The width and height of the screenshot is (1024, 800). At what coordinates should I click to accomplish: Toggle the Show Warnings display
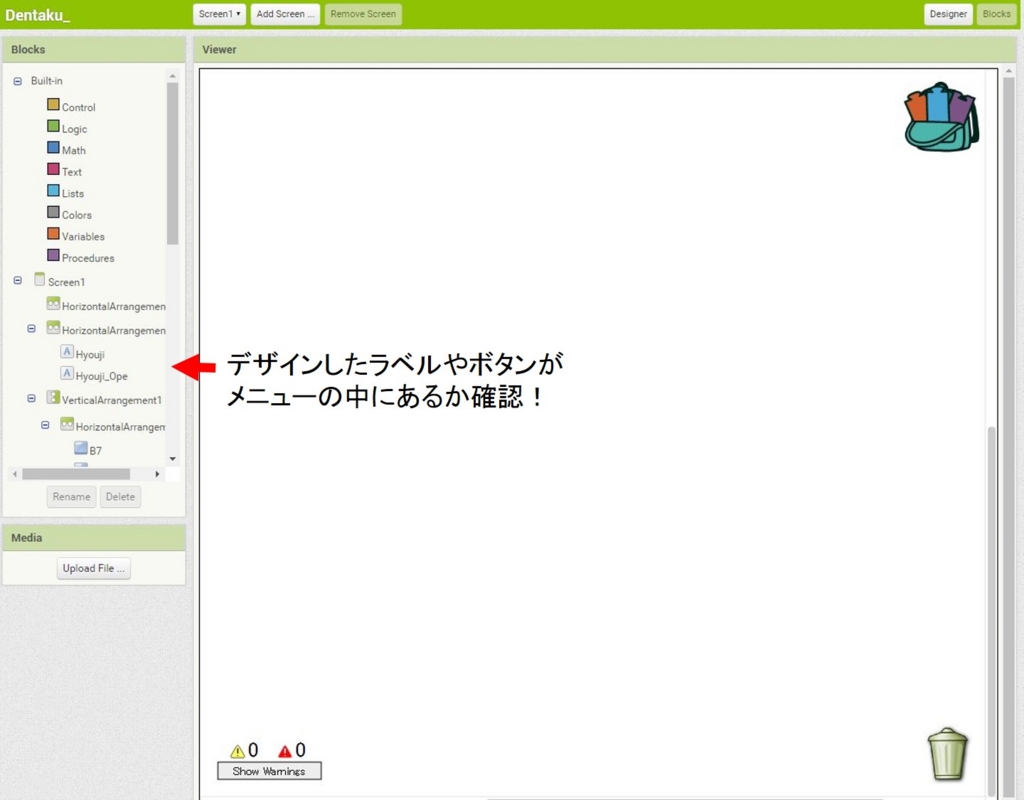[x=268, y=770]
